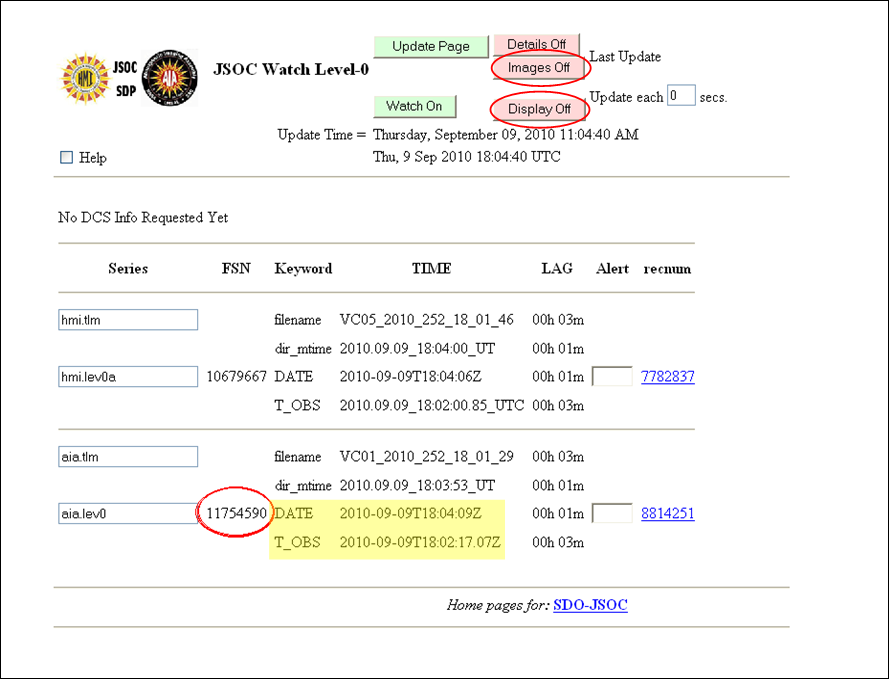
Task: Select the hmi.lev0a series field
Action: (128, 377)
